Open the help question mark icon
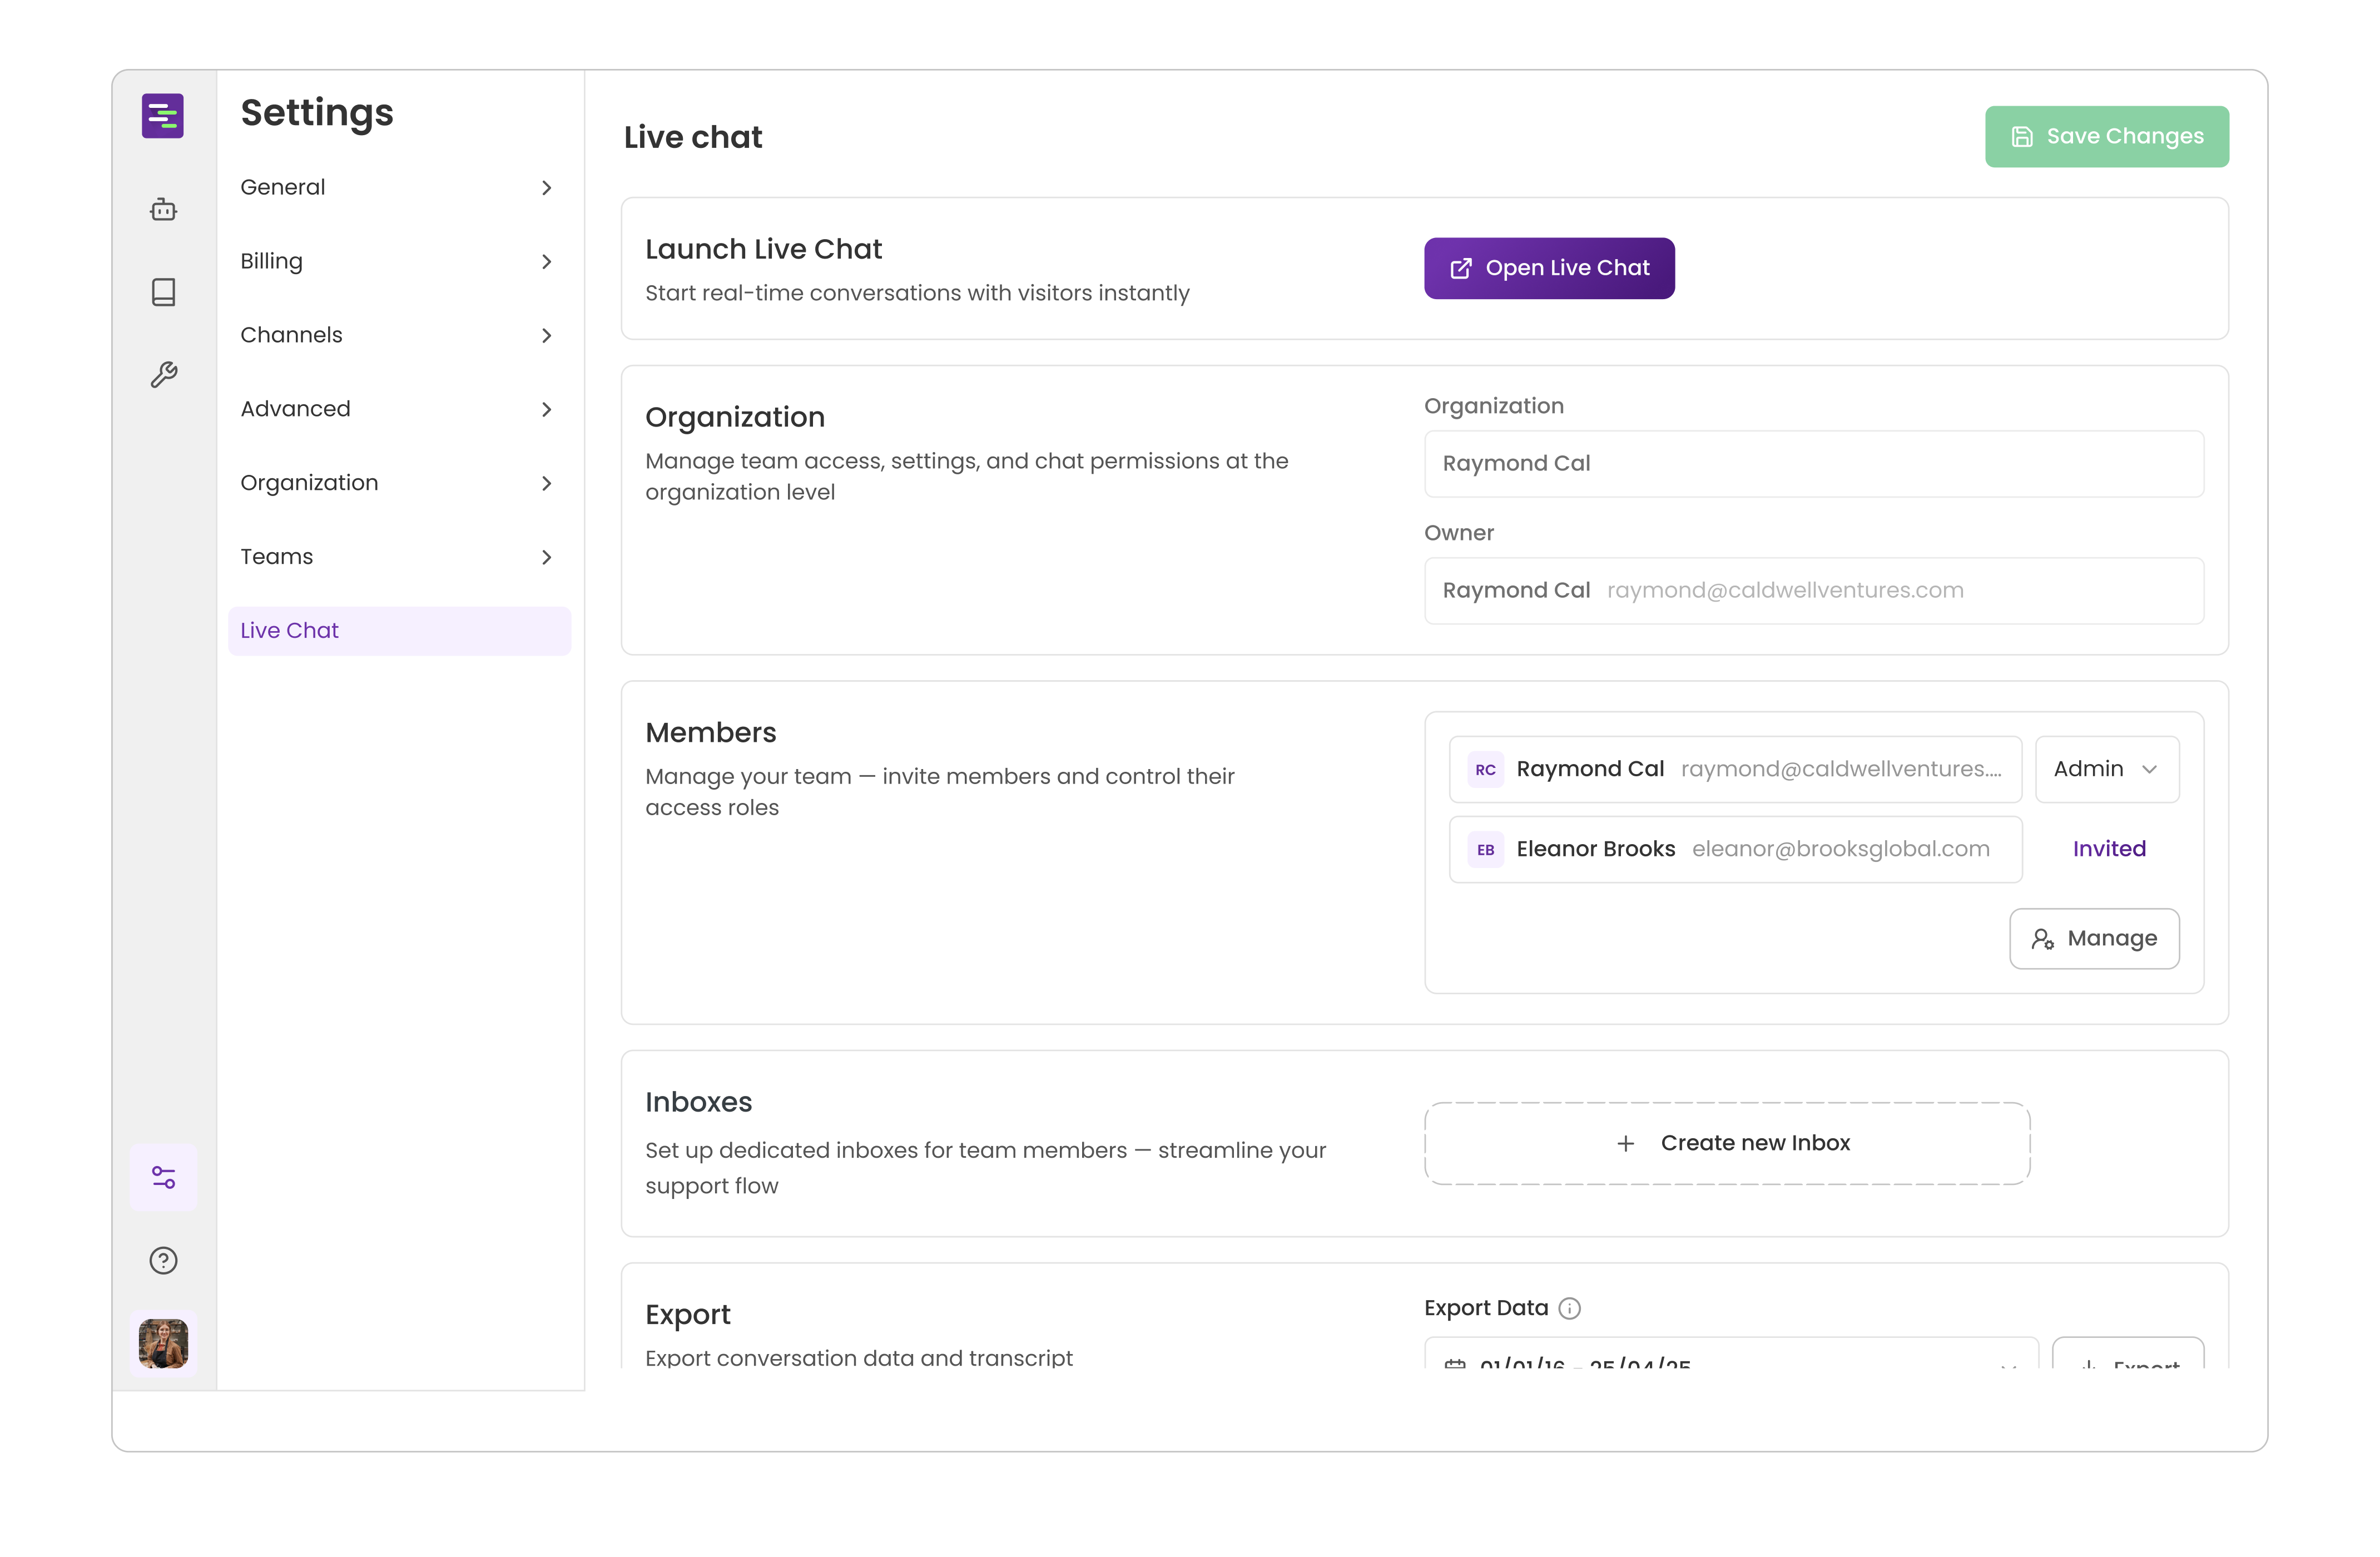The width and height of the screenshot is (2380, 1557). click(164, 1260)
